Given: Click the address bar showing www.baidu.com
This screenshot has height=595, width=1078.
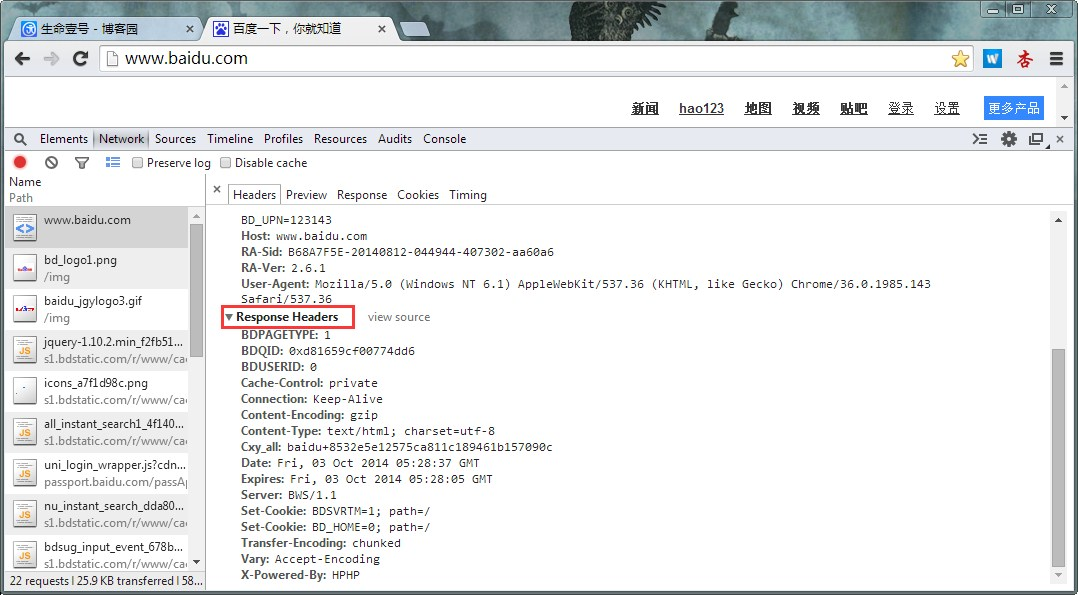Looking at the screenshot, I should click(x=536, y=59).
